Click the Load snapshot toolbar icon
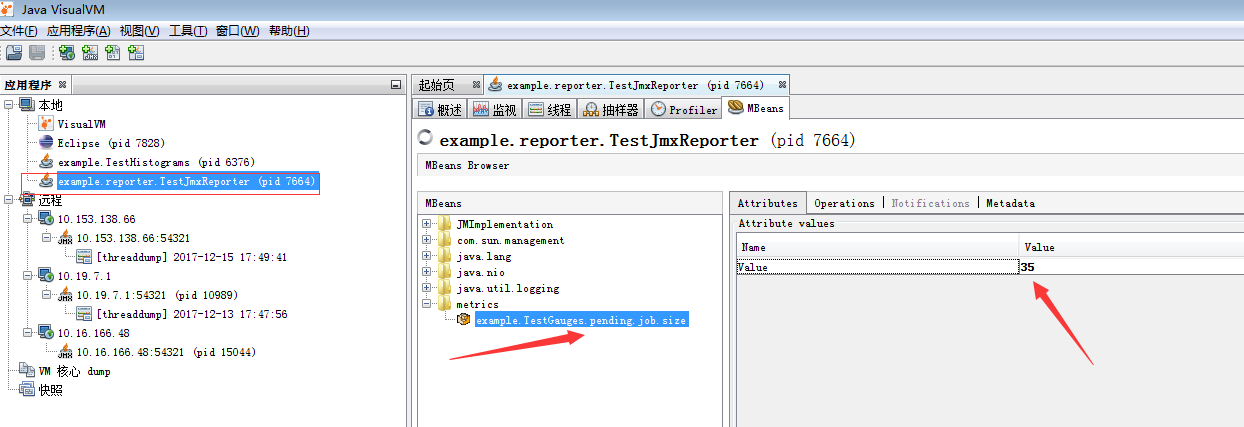Screen dimensions: 1244x427 coord(14,53)
